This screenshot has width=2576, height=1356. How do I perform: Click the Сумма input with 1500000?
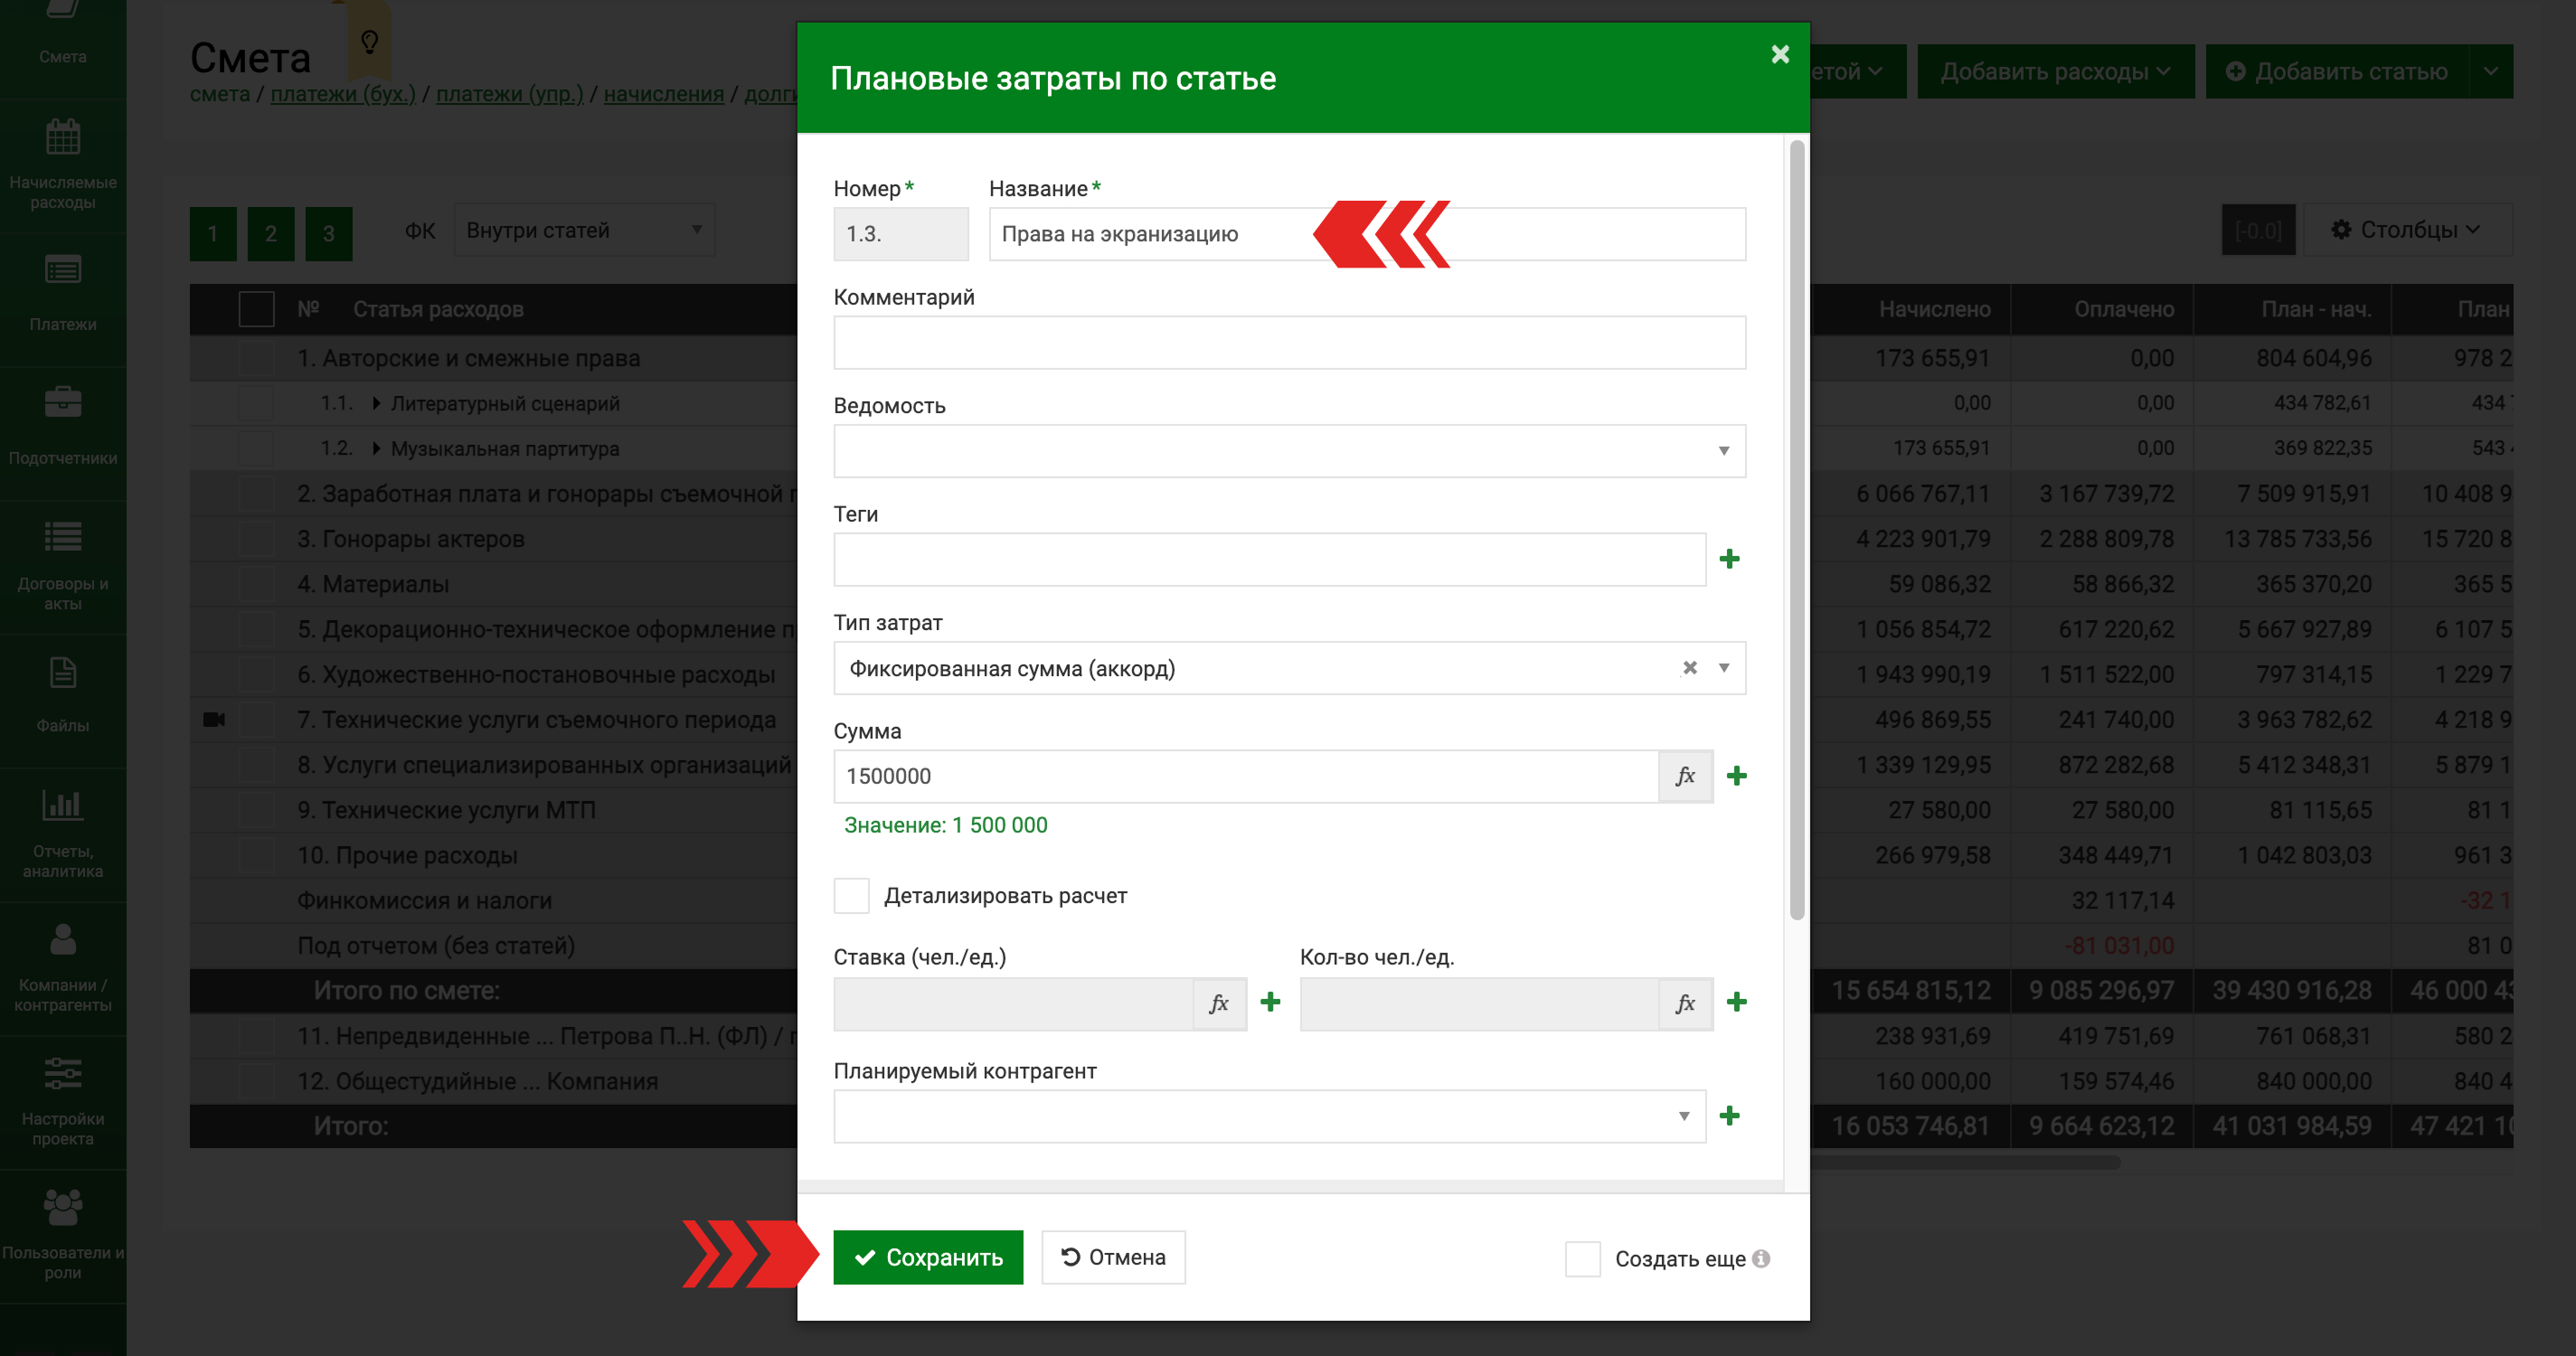point(1246,776)
